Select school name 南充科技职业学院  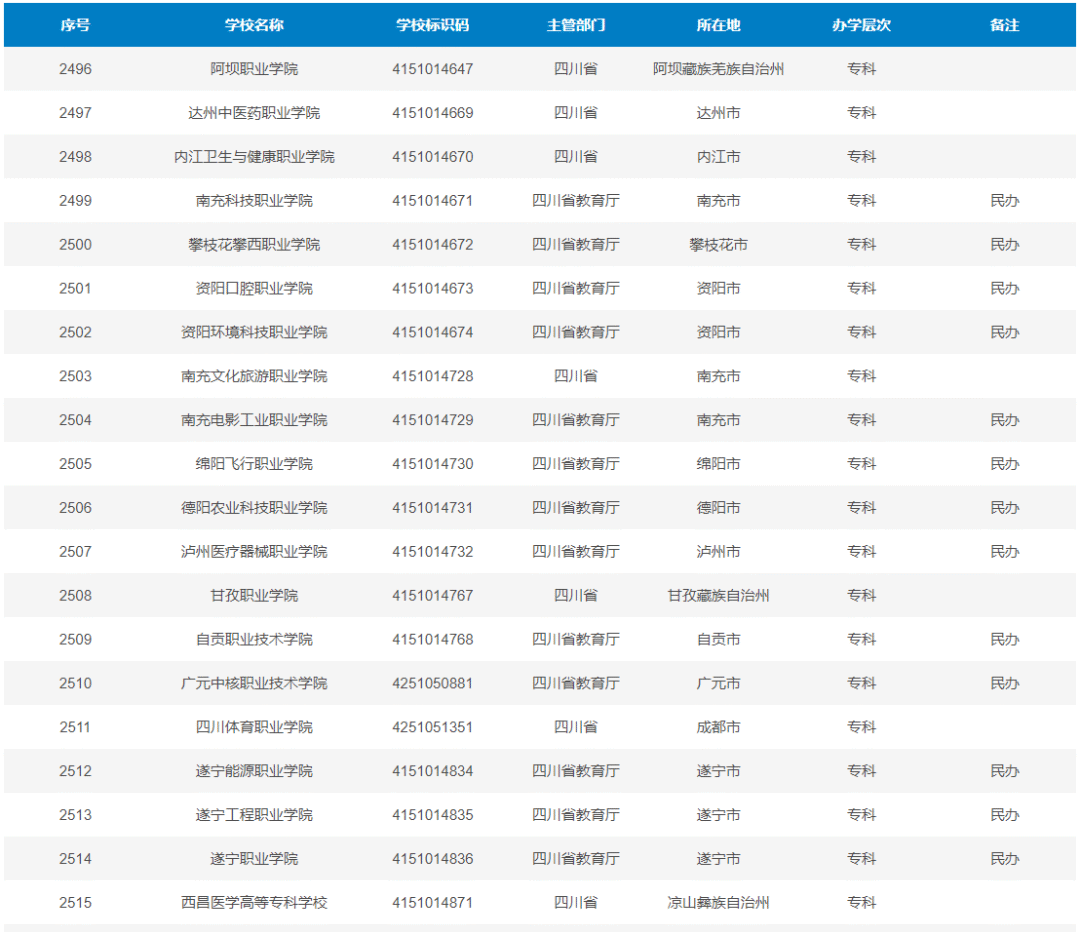click(x=254, y=200)
